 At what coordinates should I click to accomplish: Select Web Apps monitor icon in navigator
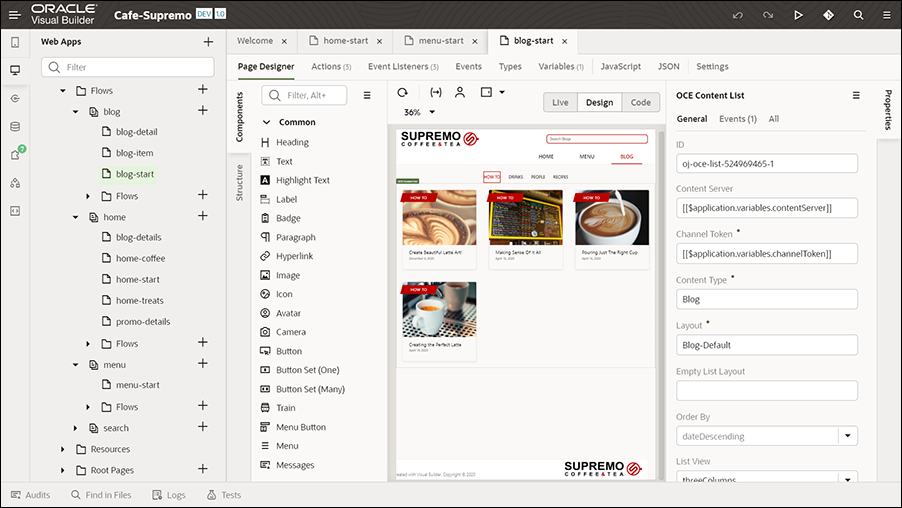pyautogui.click(x=15, y=70)
